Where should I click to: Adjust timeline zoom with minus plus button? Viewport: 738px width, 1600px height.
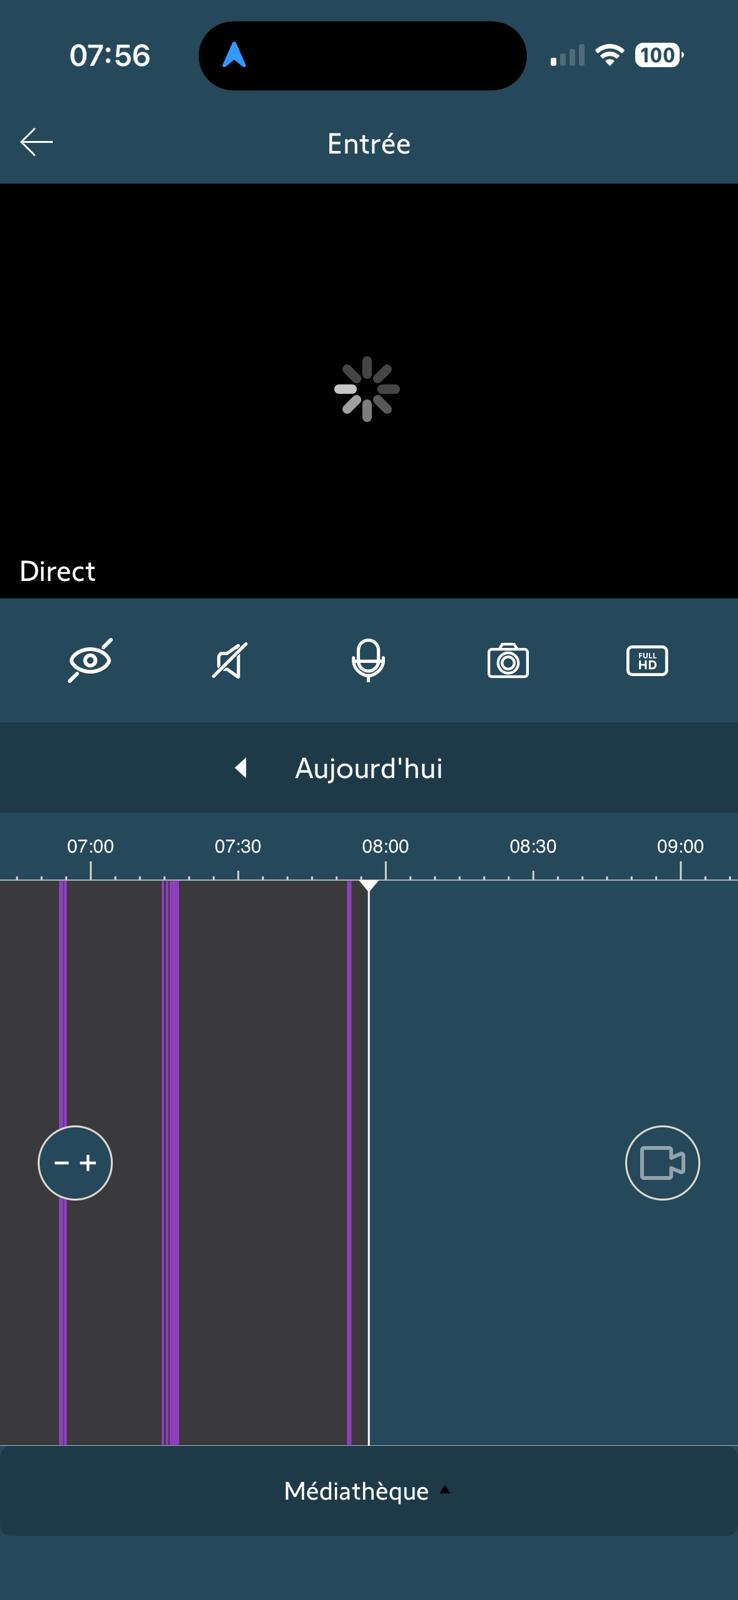75,1163
